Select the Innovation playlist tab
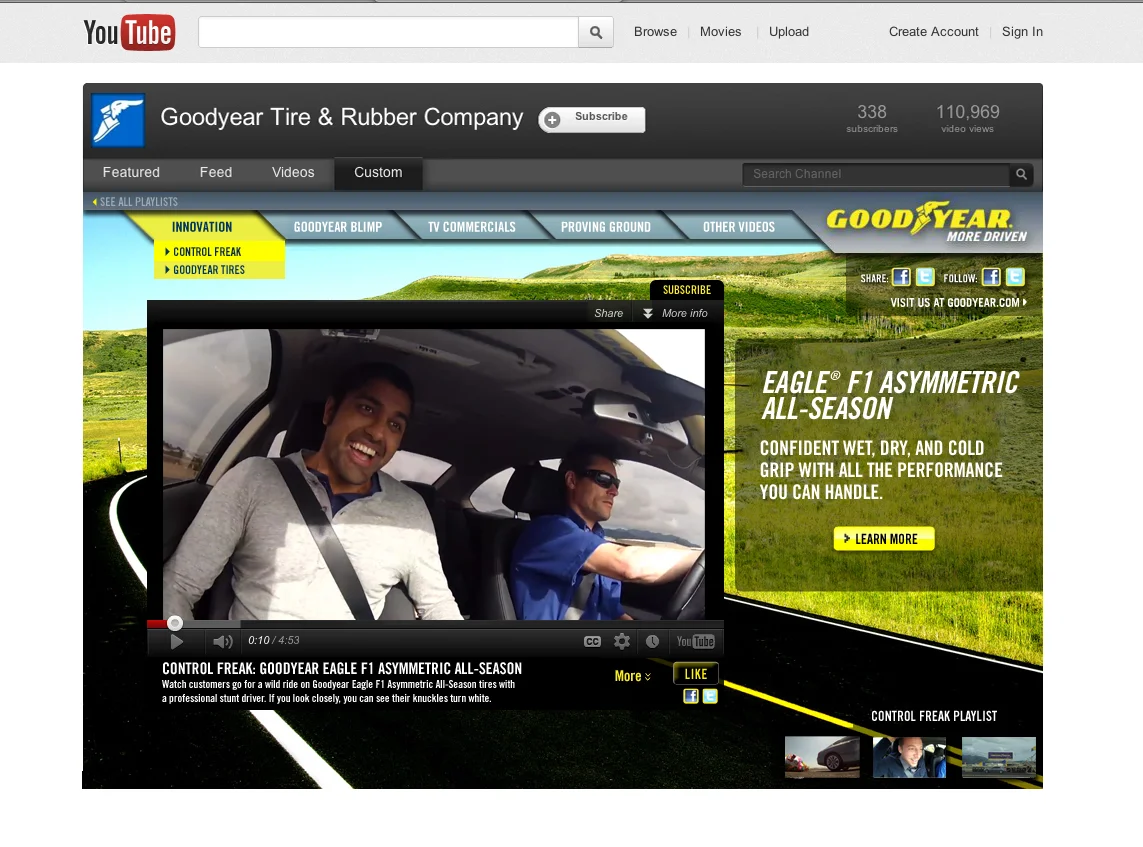The width and height of the screenshot is (1143, 847). (x=202, y=227)
